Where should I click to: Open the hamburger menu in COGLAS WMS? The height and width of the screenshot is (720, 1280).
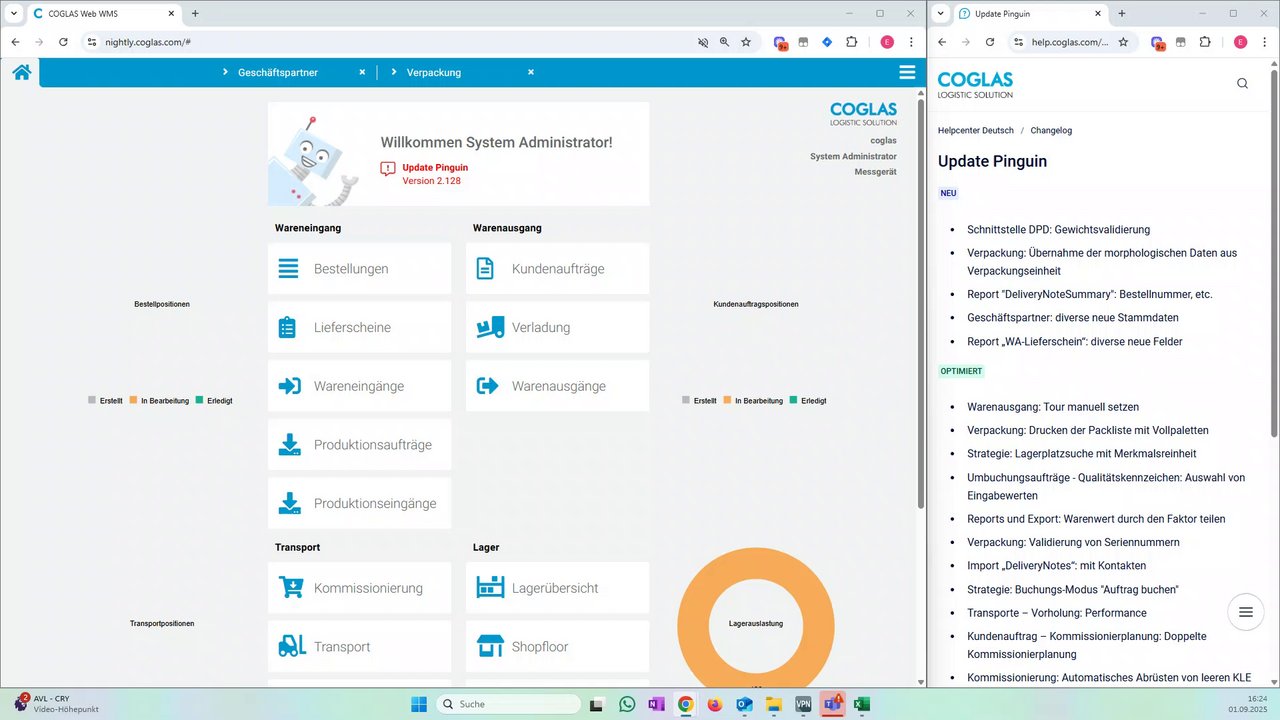[907, 72]
